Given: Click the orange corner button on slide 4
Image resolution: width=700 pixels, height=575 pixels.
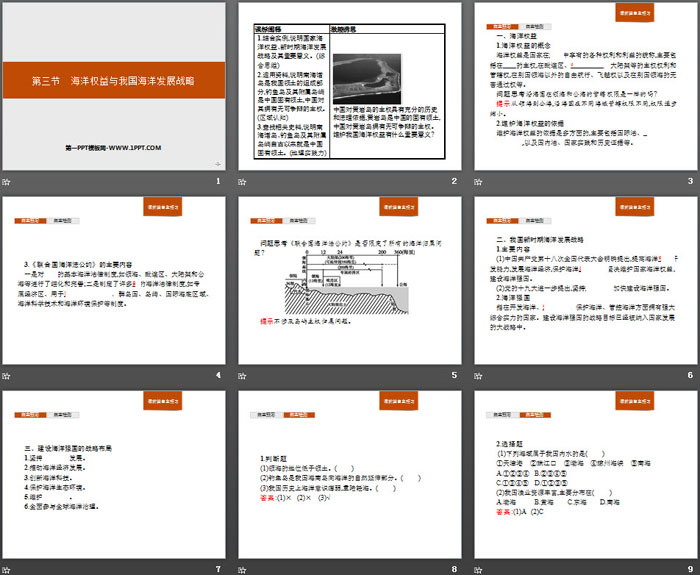Looking at the screenshot, I should point(162,207).
